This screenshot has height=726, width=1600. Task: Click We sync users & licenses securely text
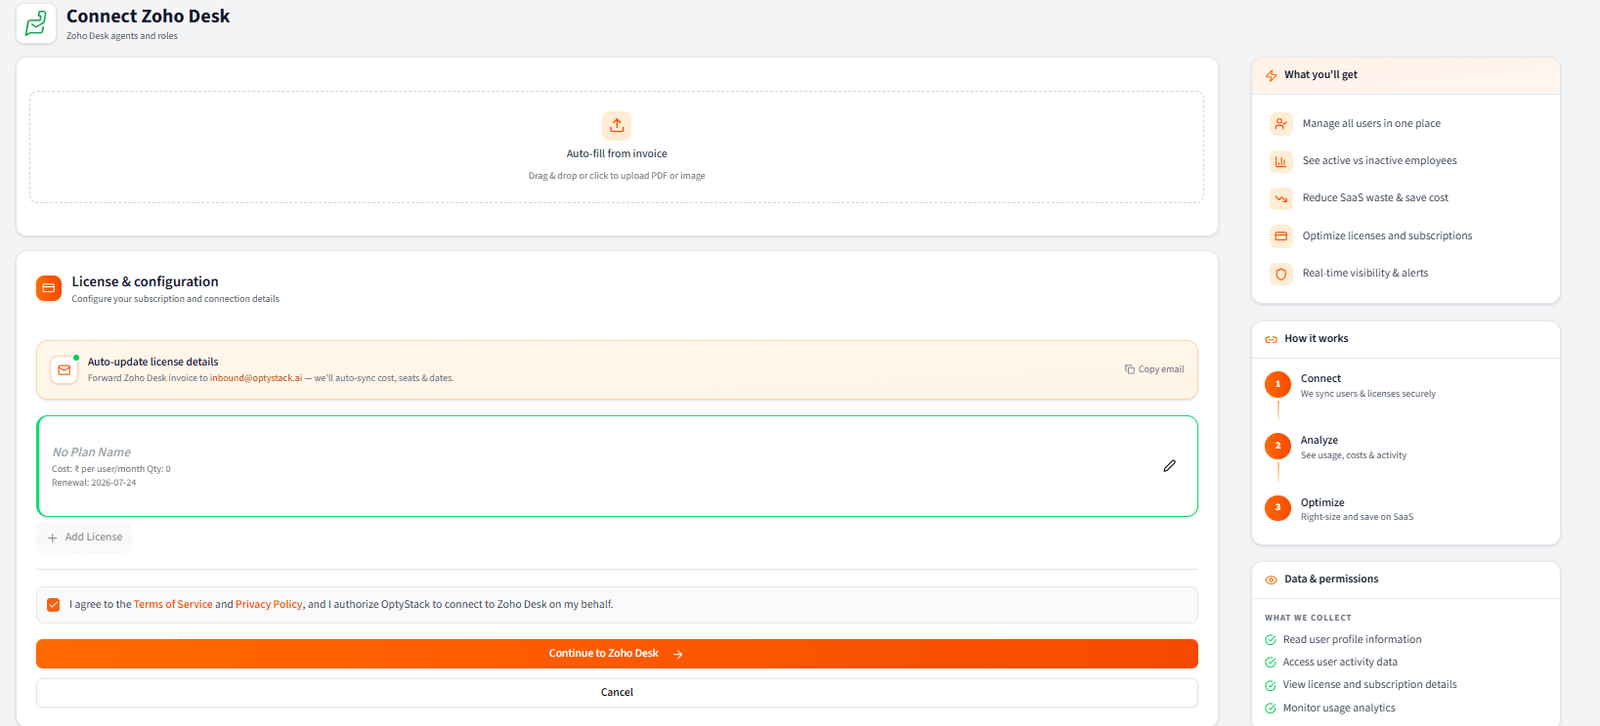[1368, 394]
